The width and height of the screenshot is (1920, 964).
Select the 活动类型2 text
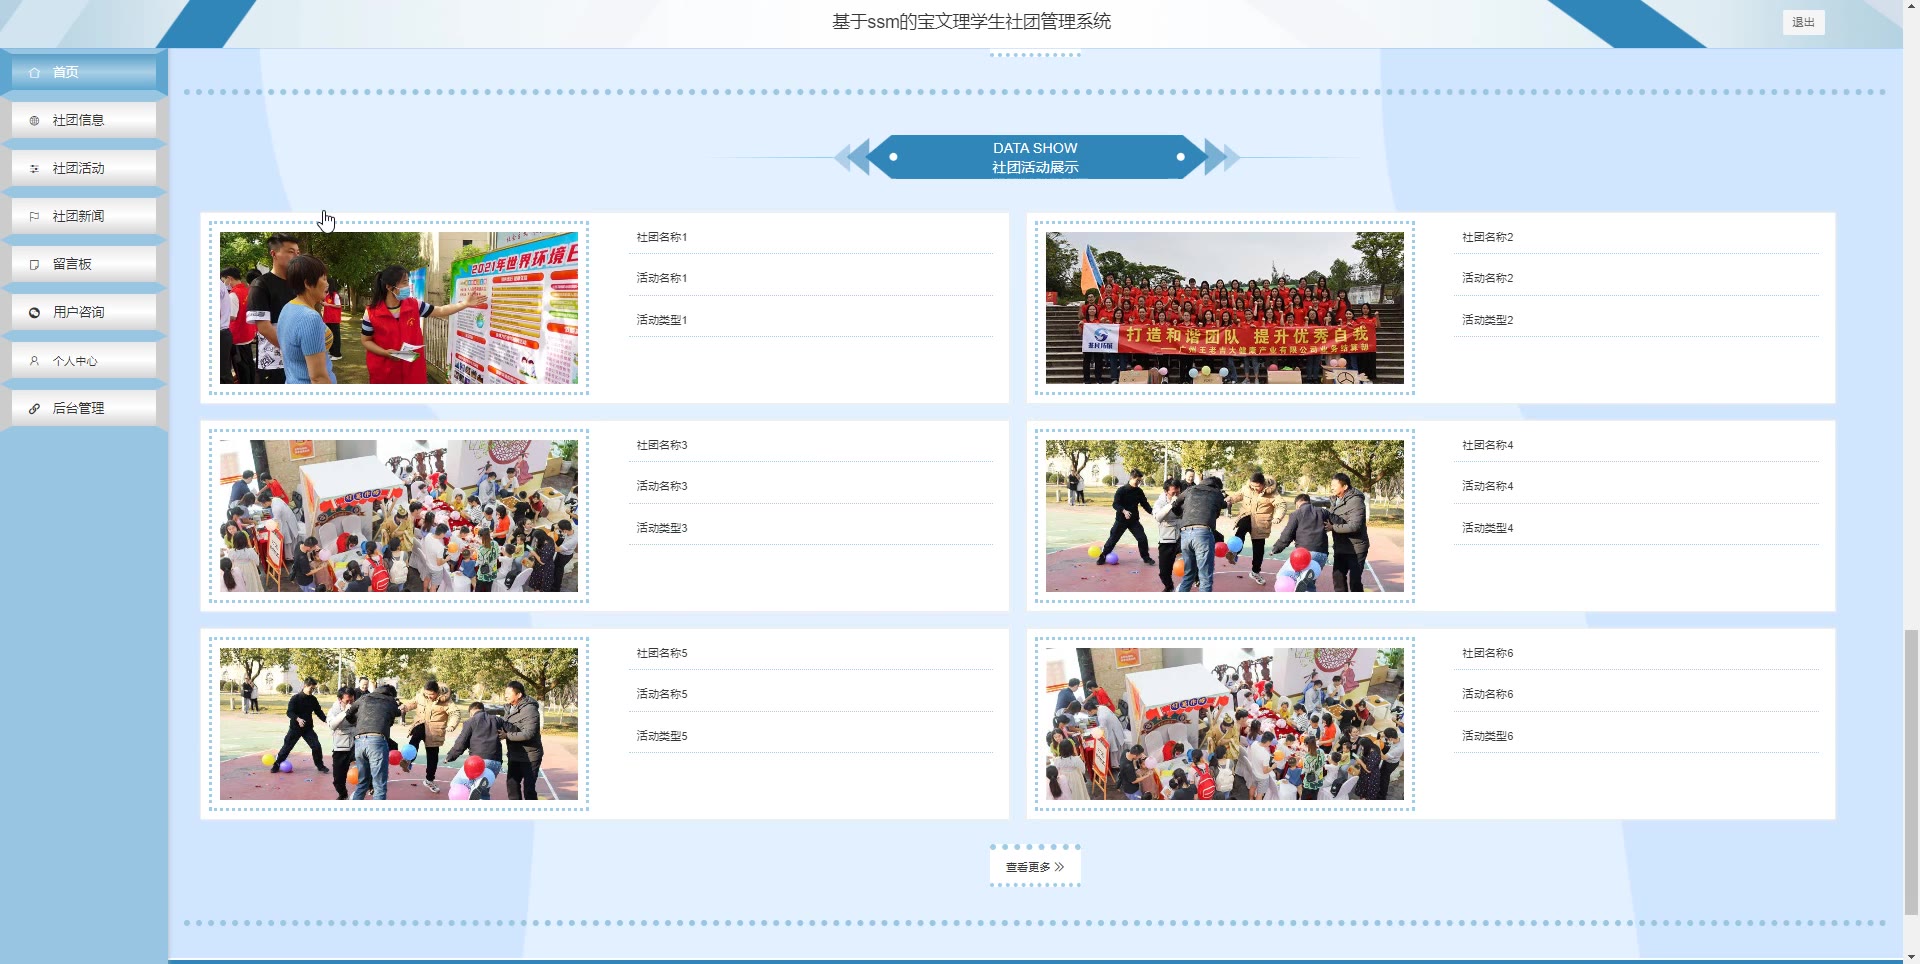1488,320
